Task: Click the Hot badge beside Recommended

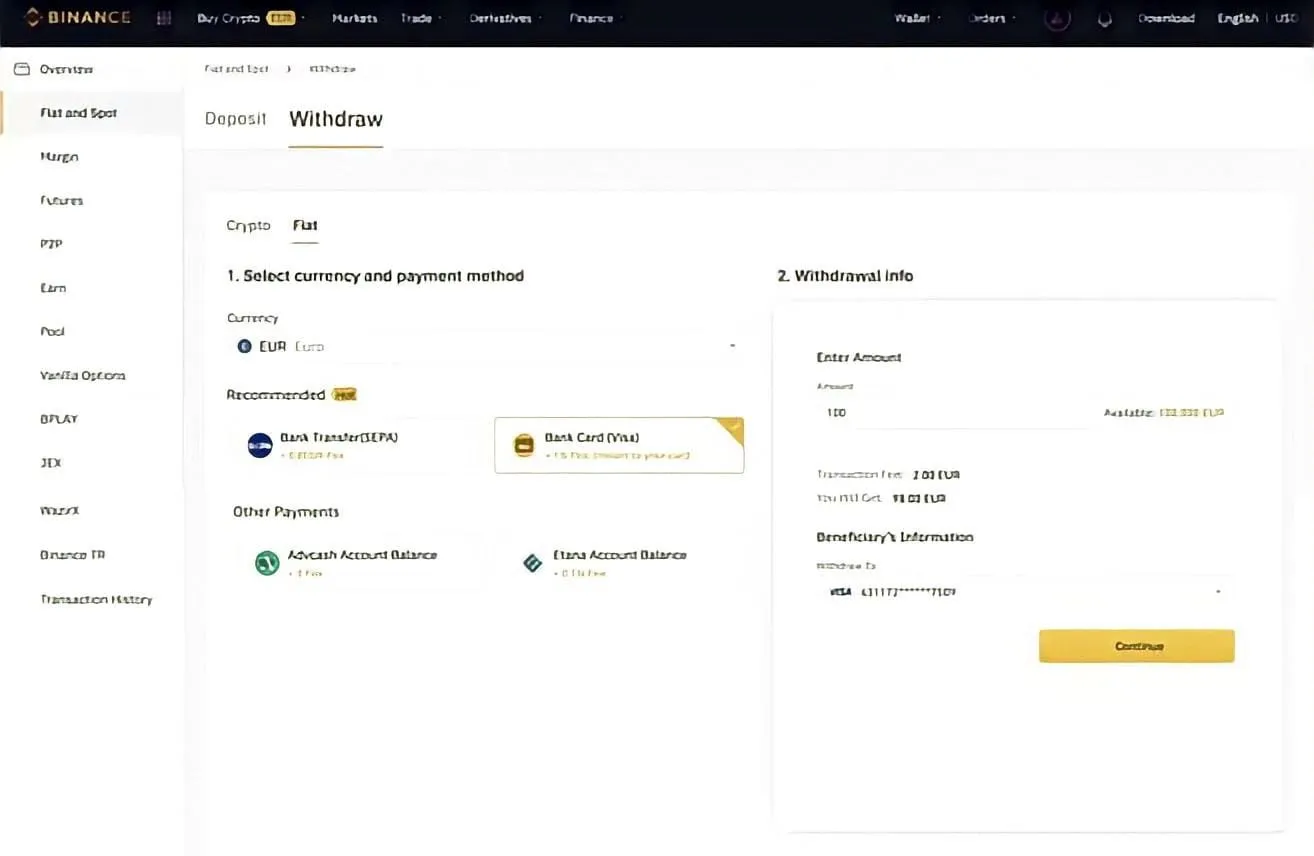Action: point(344,395)
